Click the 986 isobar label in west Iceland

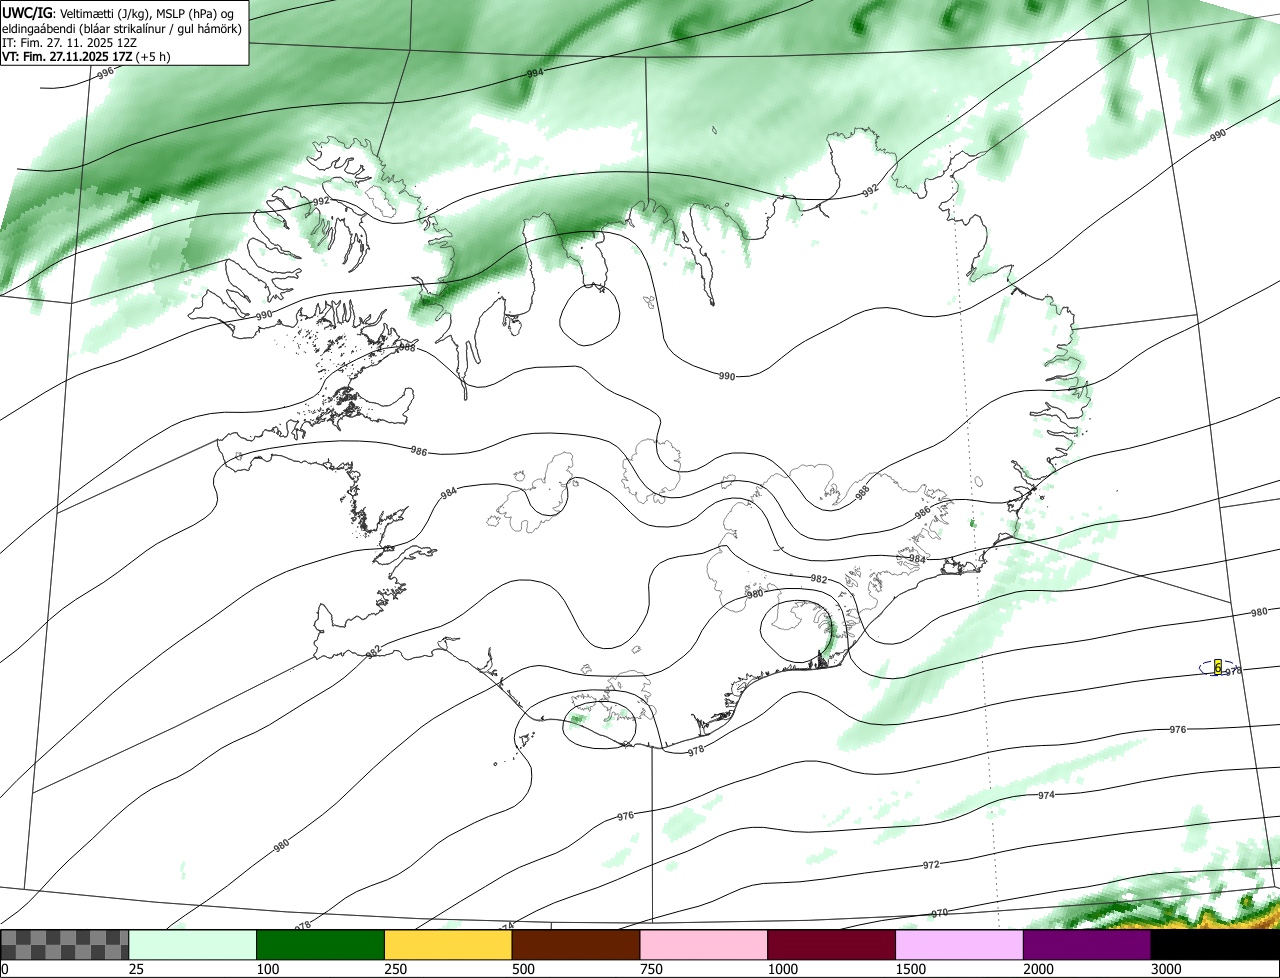(x=418, y=452)
